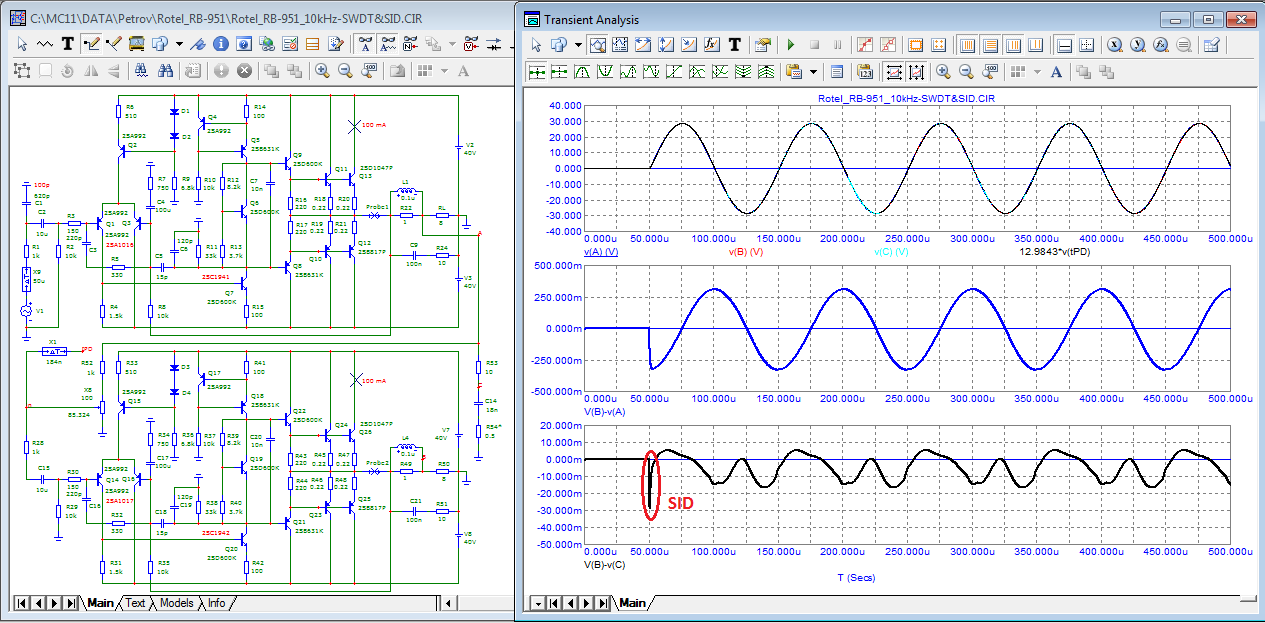The image size is (1265, 623).
Task: Click the Text mode 'T' schematic tool
Action: tap(68, 44)
